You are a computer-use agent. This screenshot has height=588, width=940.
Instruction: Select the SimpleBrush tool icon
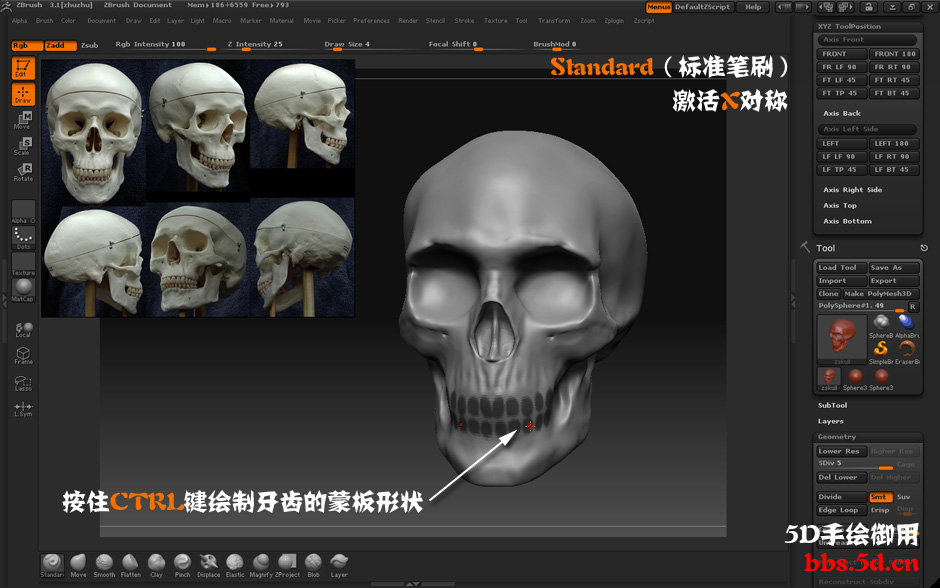[881, 349]
